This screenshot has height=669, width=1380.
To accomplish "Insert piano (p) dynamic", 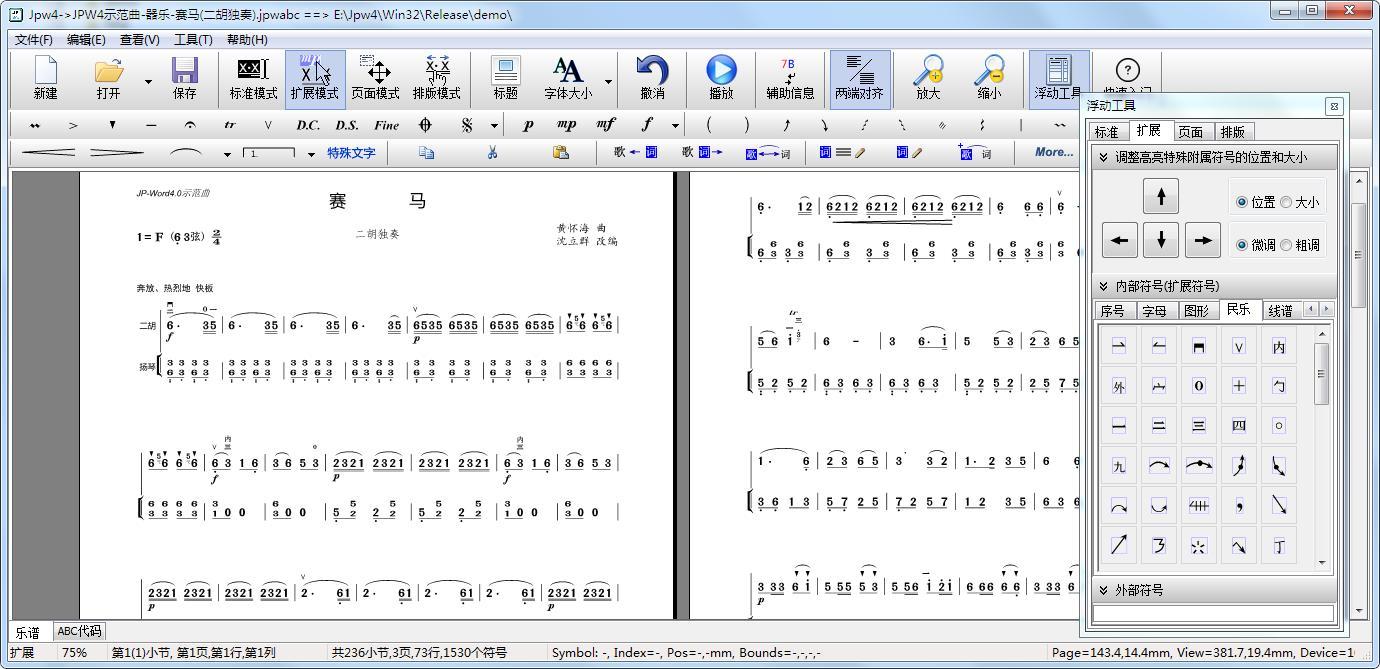I will 528,125.
